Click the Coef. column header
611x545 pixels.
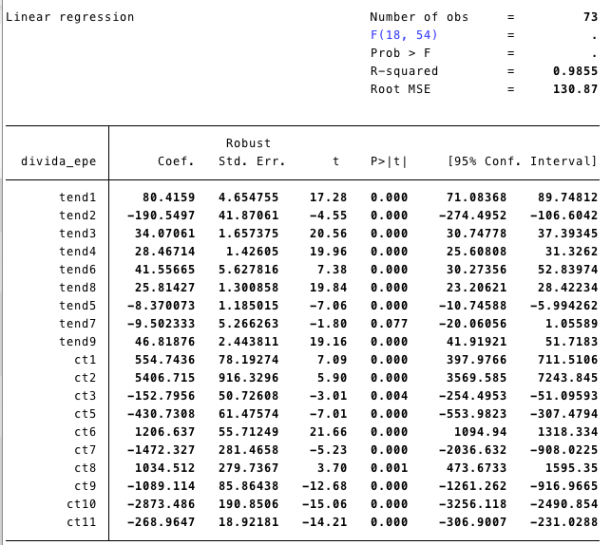(x=175, y=162)
